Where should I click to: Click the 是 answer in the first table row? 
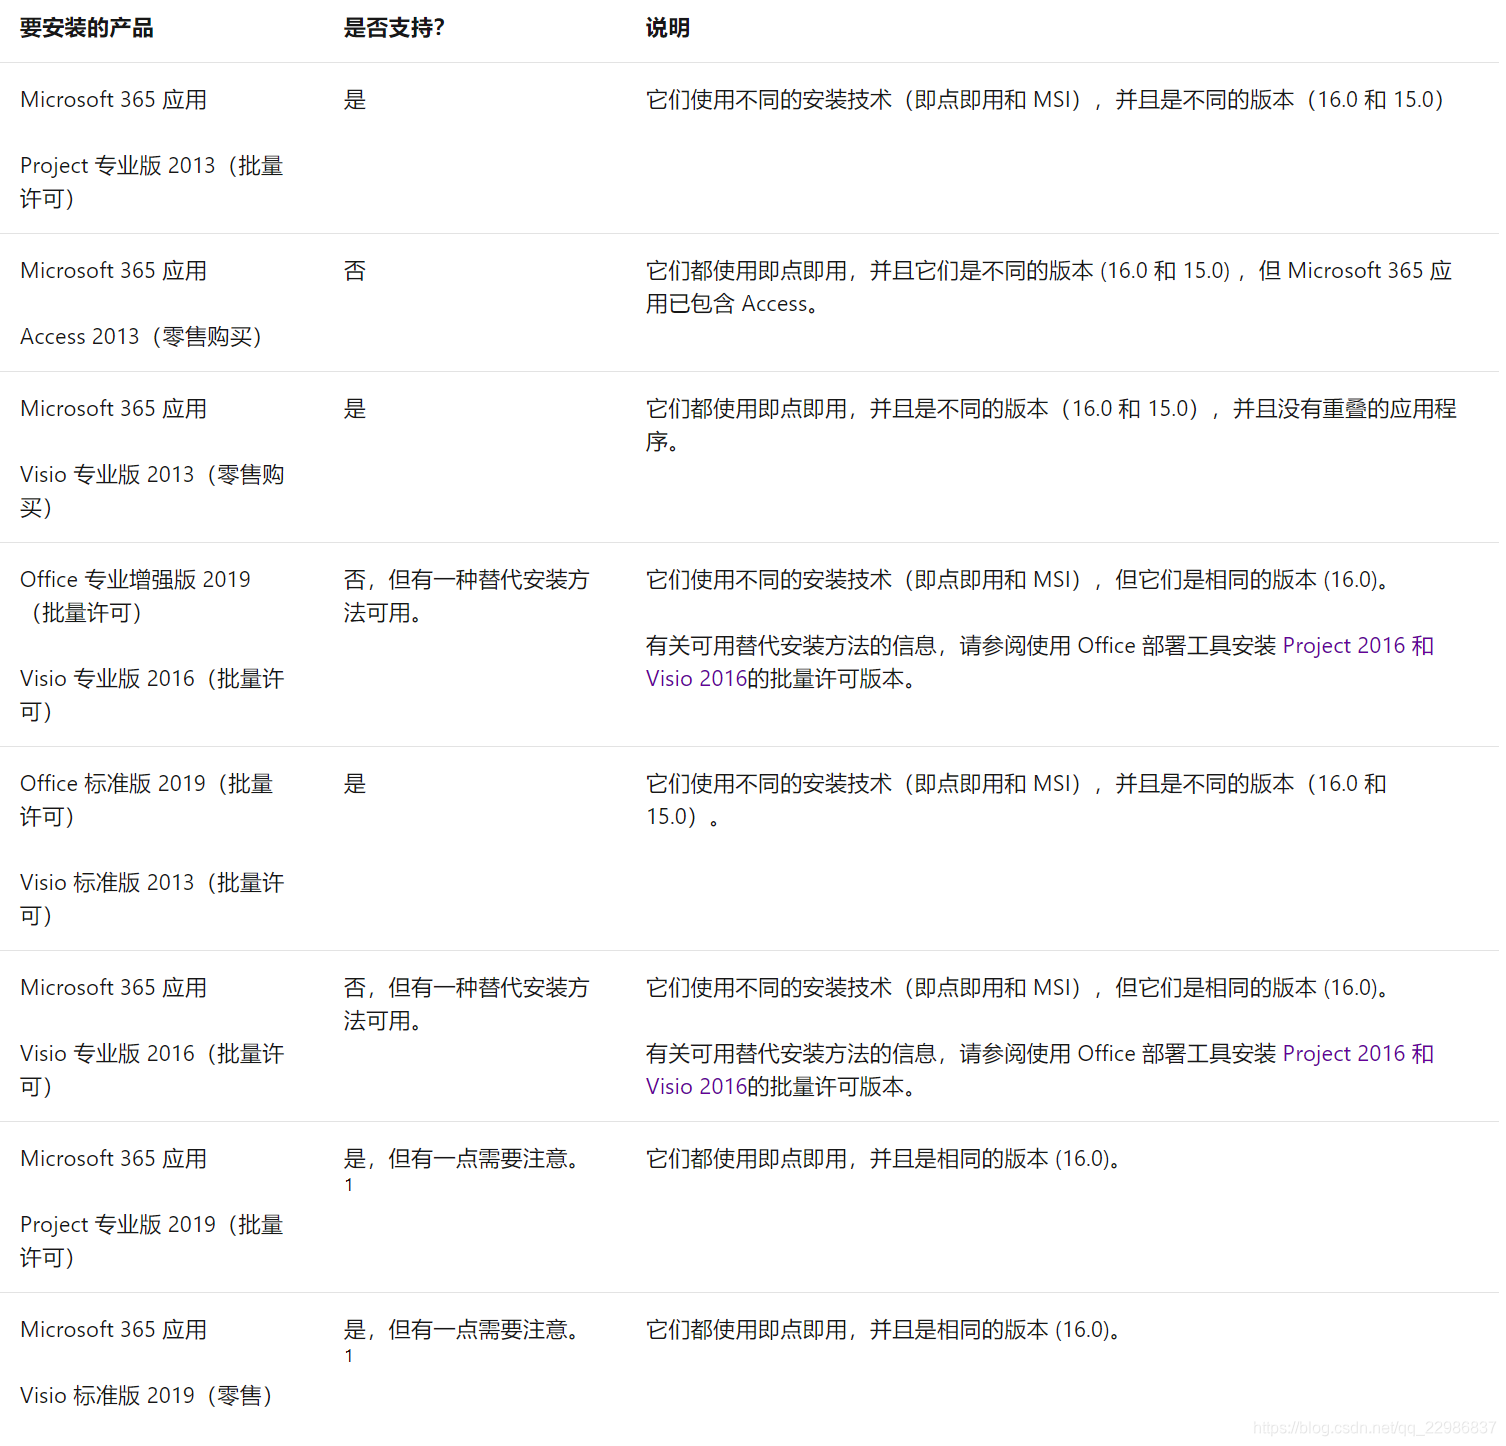point(355,99)
